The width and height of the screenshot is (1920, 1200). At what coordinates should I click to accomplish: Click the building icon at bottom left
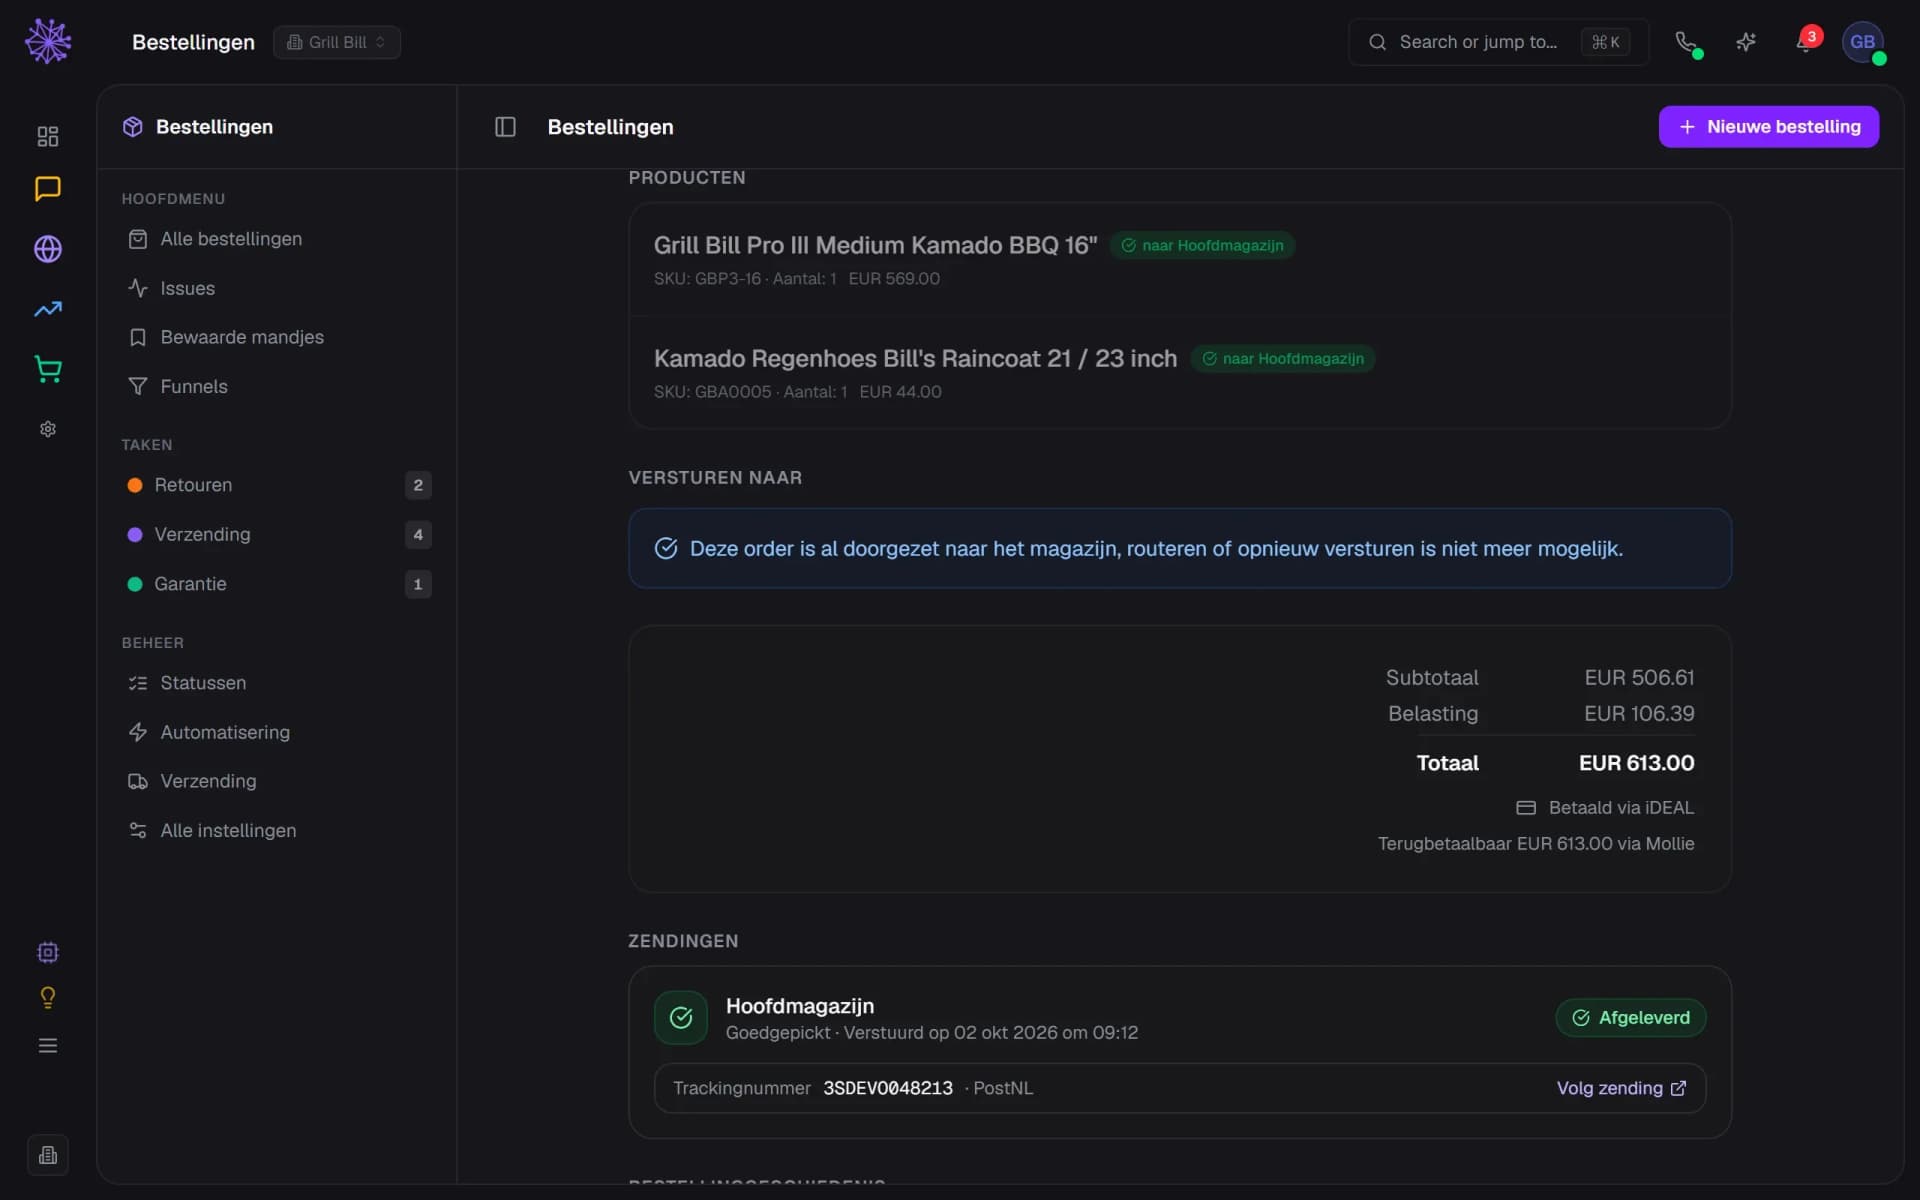coord(48,1155)
